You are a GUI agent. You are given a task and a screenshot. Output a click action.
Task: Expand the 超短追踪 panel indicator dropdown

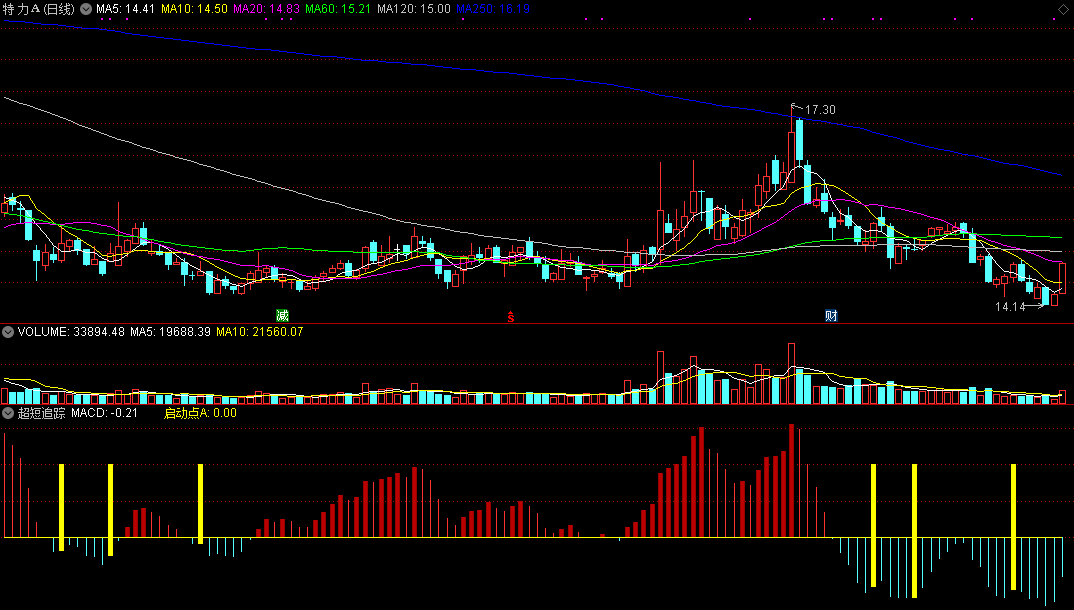(x=8, y=413)
